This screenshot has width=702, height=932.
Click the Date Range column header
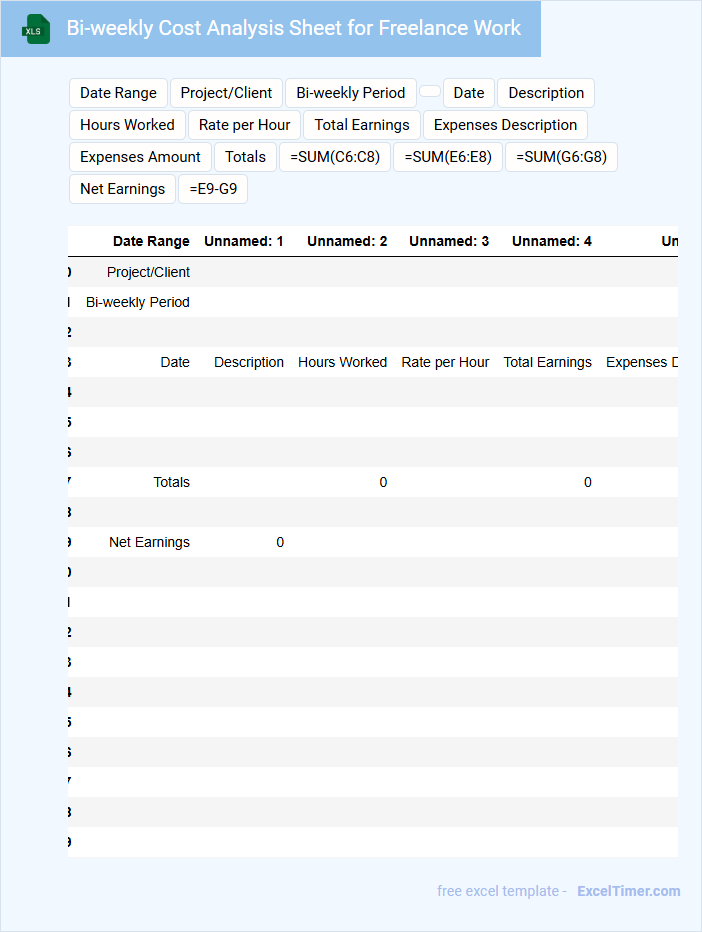151,241
